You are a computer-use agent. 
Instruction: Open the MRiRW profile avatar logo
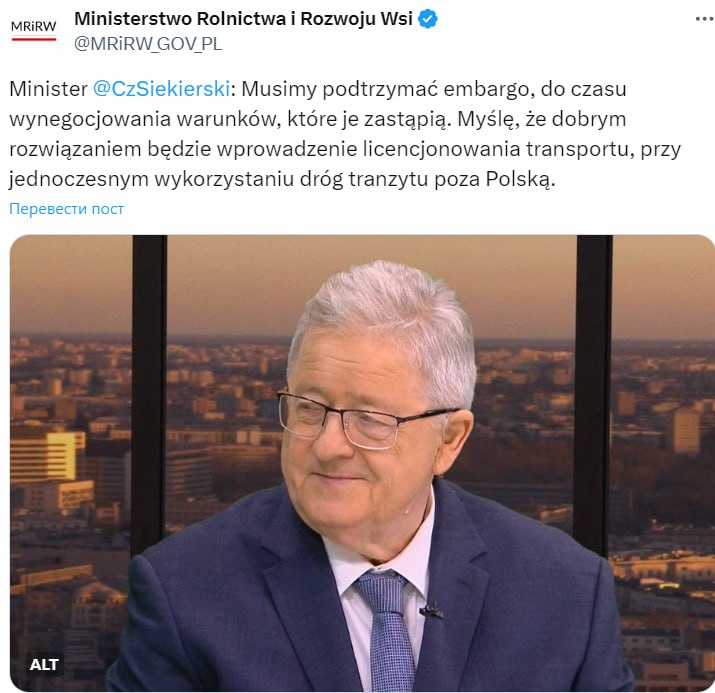point(34,30)
